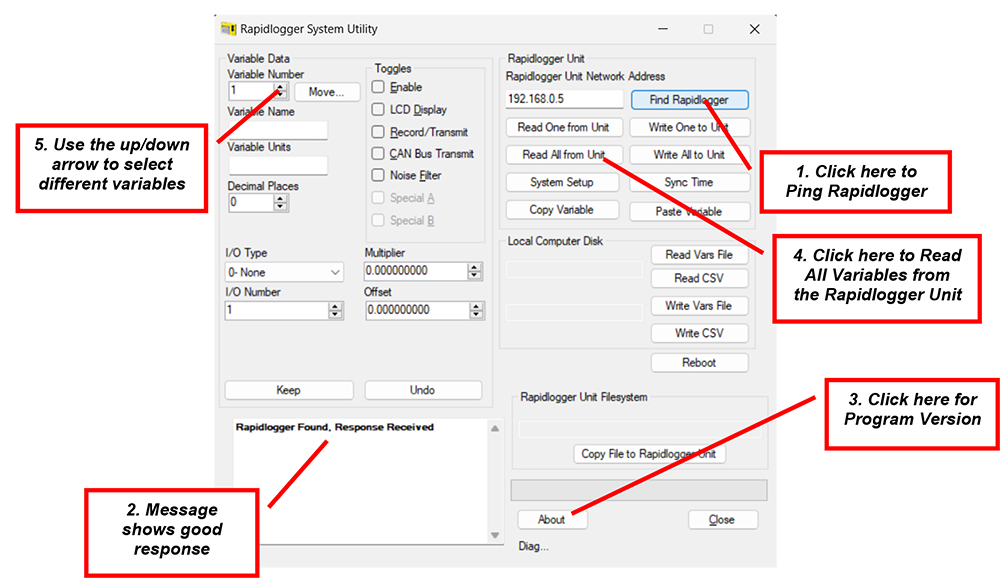Click the Sync Time button
The height and width of the screenshot is (578, 1000).
[689, 182]
